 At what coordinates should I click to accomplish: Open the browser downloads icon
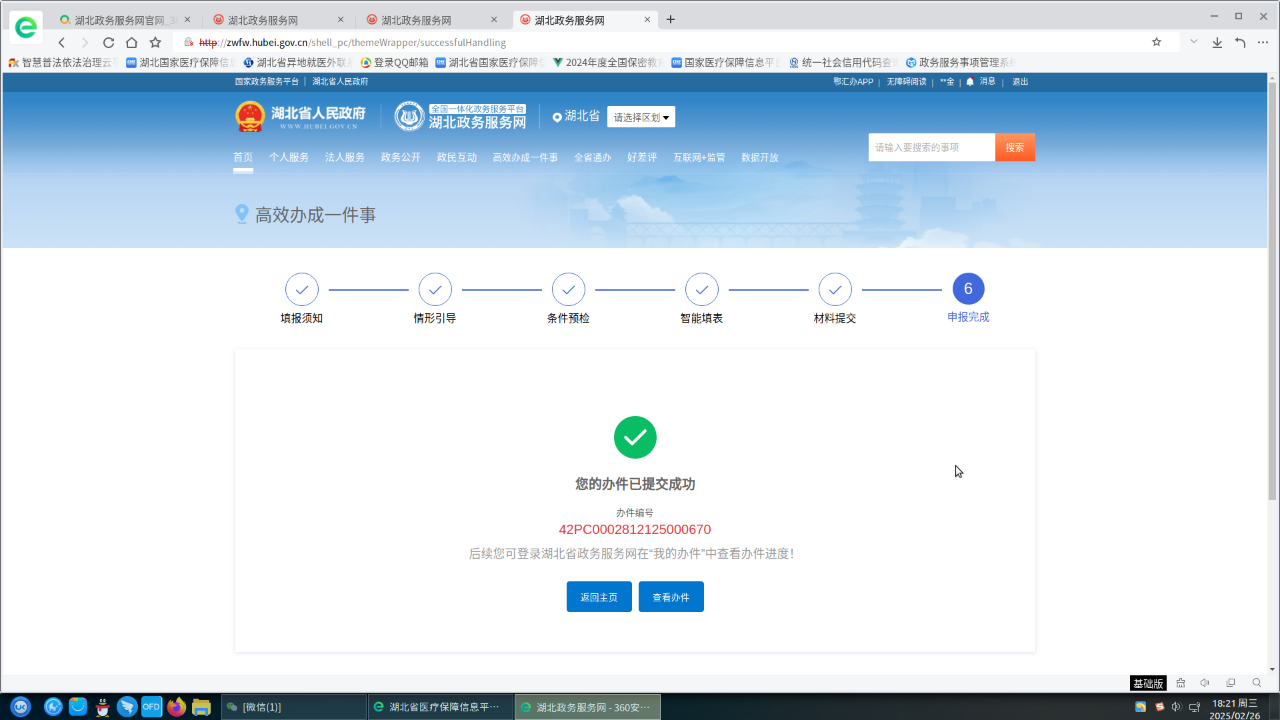click(x=1217, y=42)
